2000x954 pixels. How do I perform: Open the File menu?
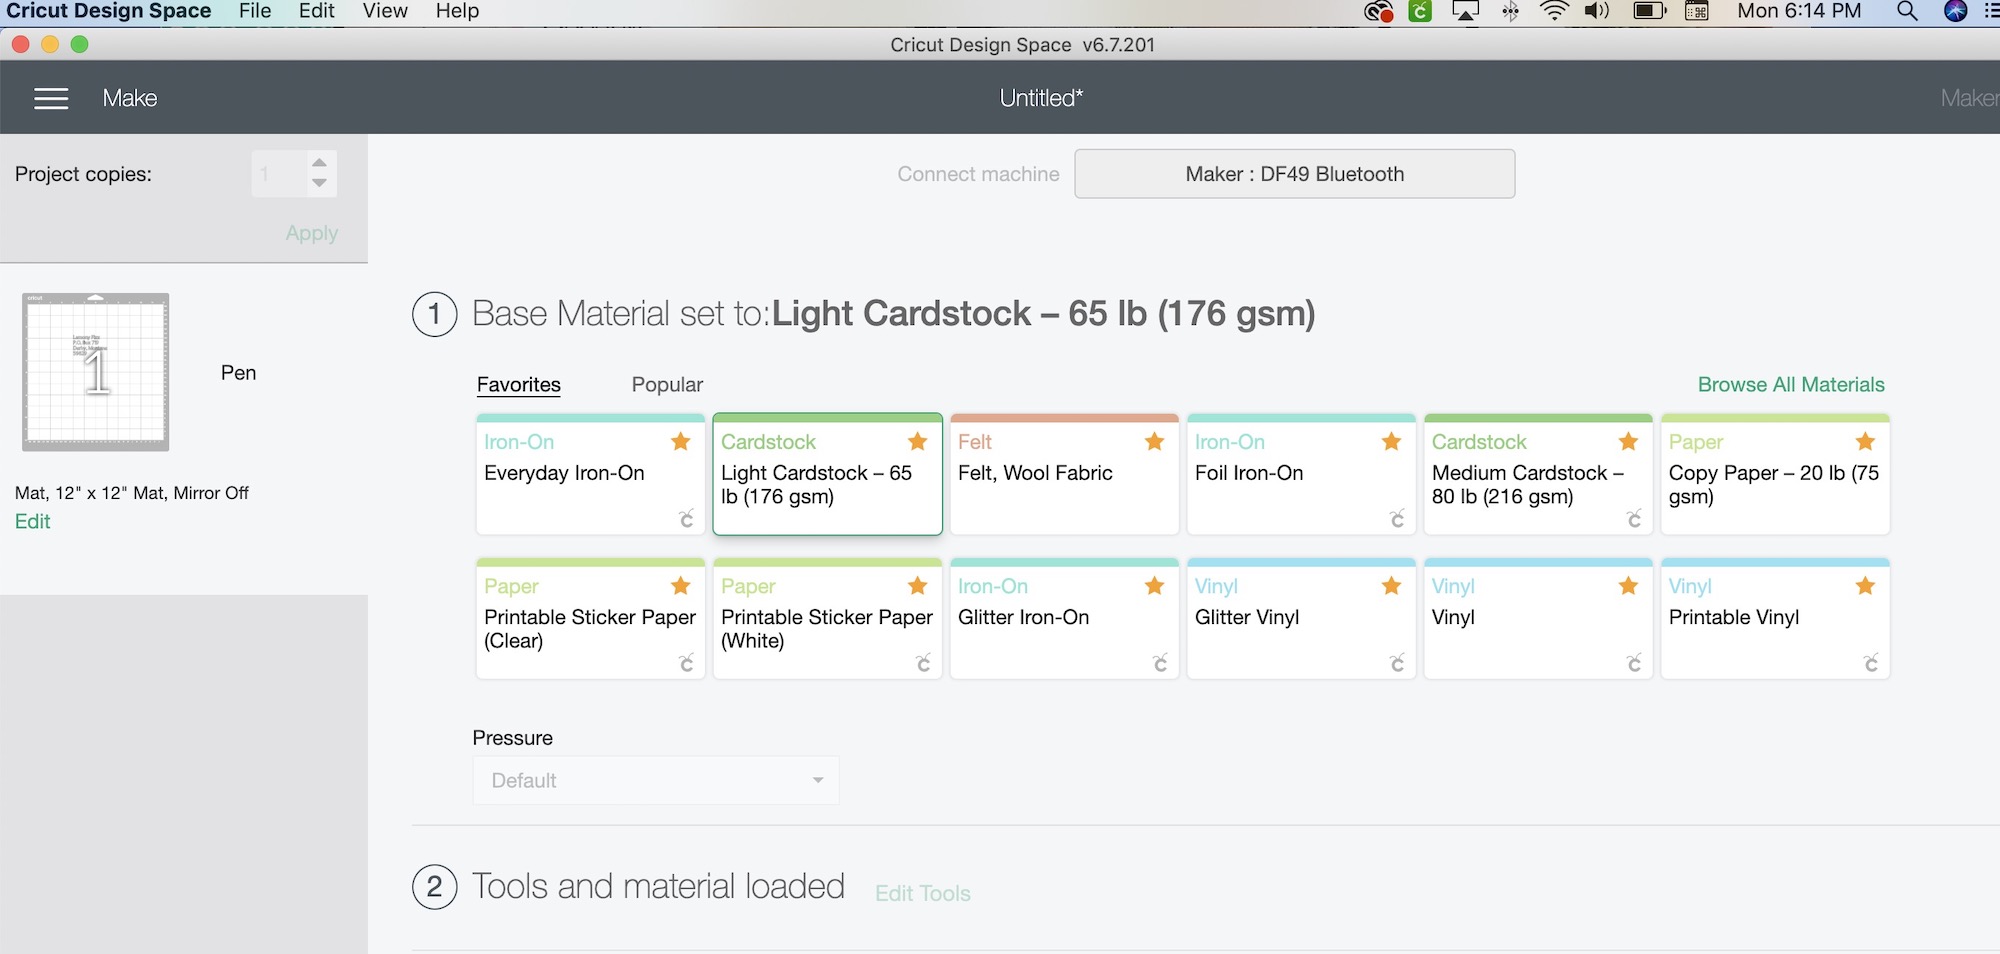(255, 11)
